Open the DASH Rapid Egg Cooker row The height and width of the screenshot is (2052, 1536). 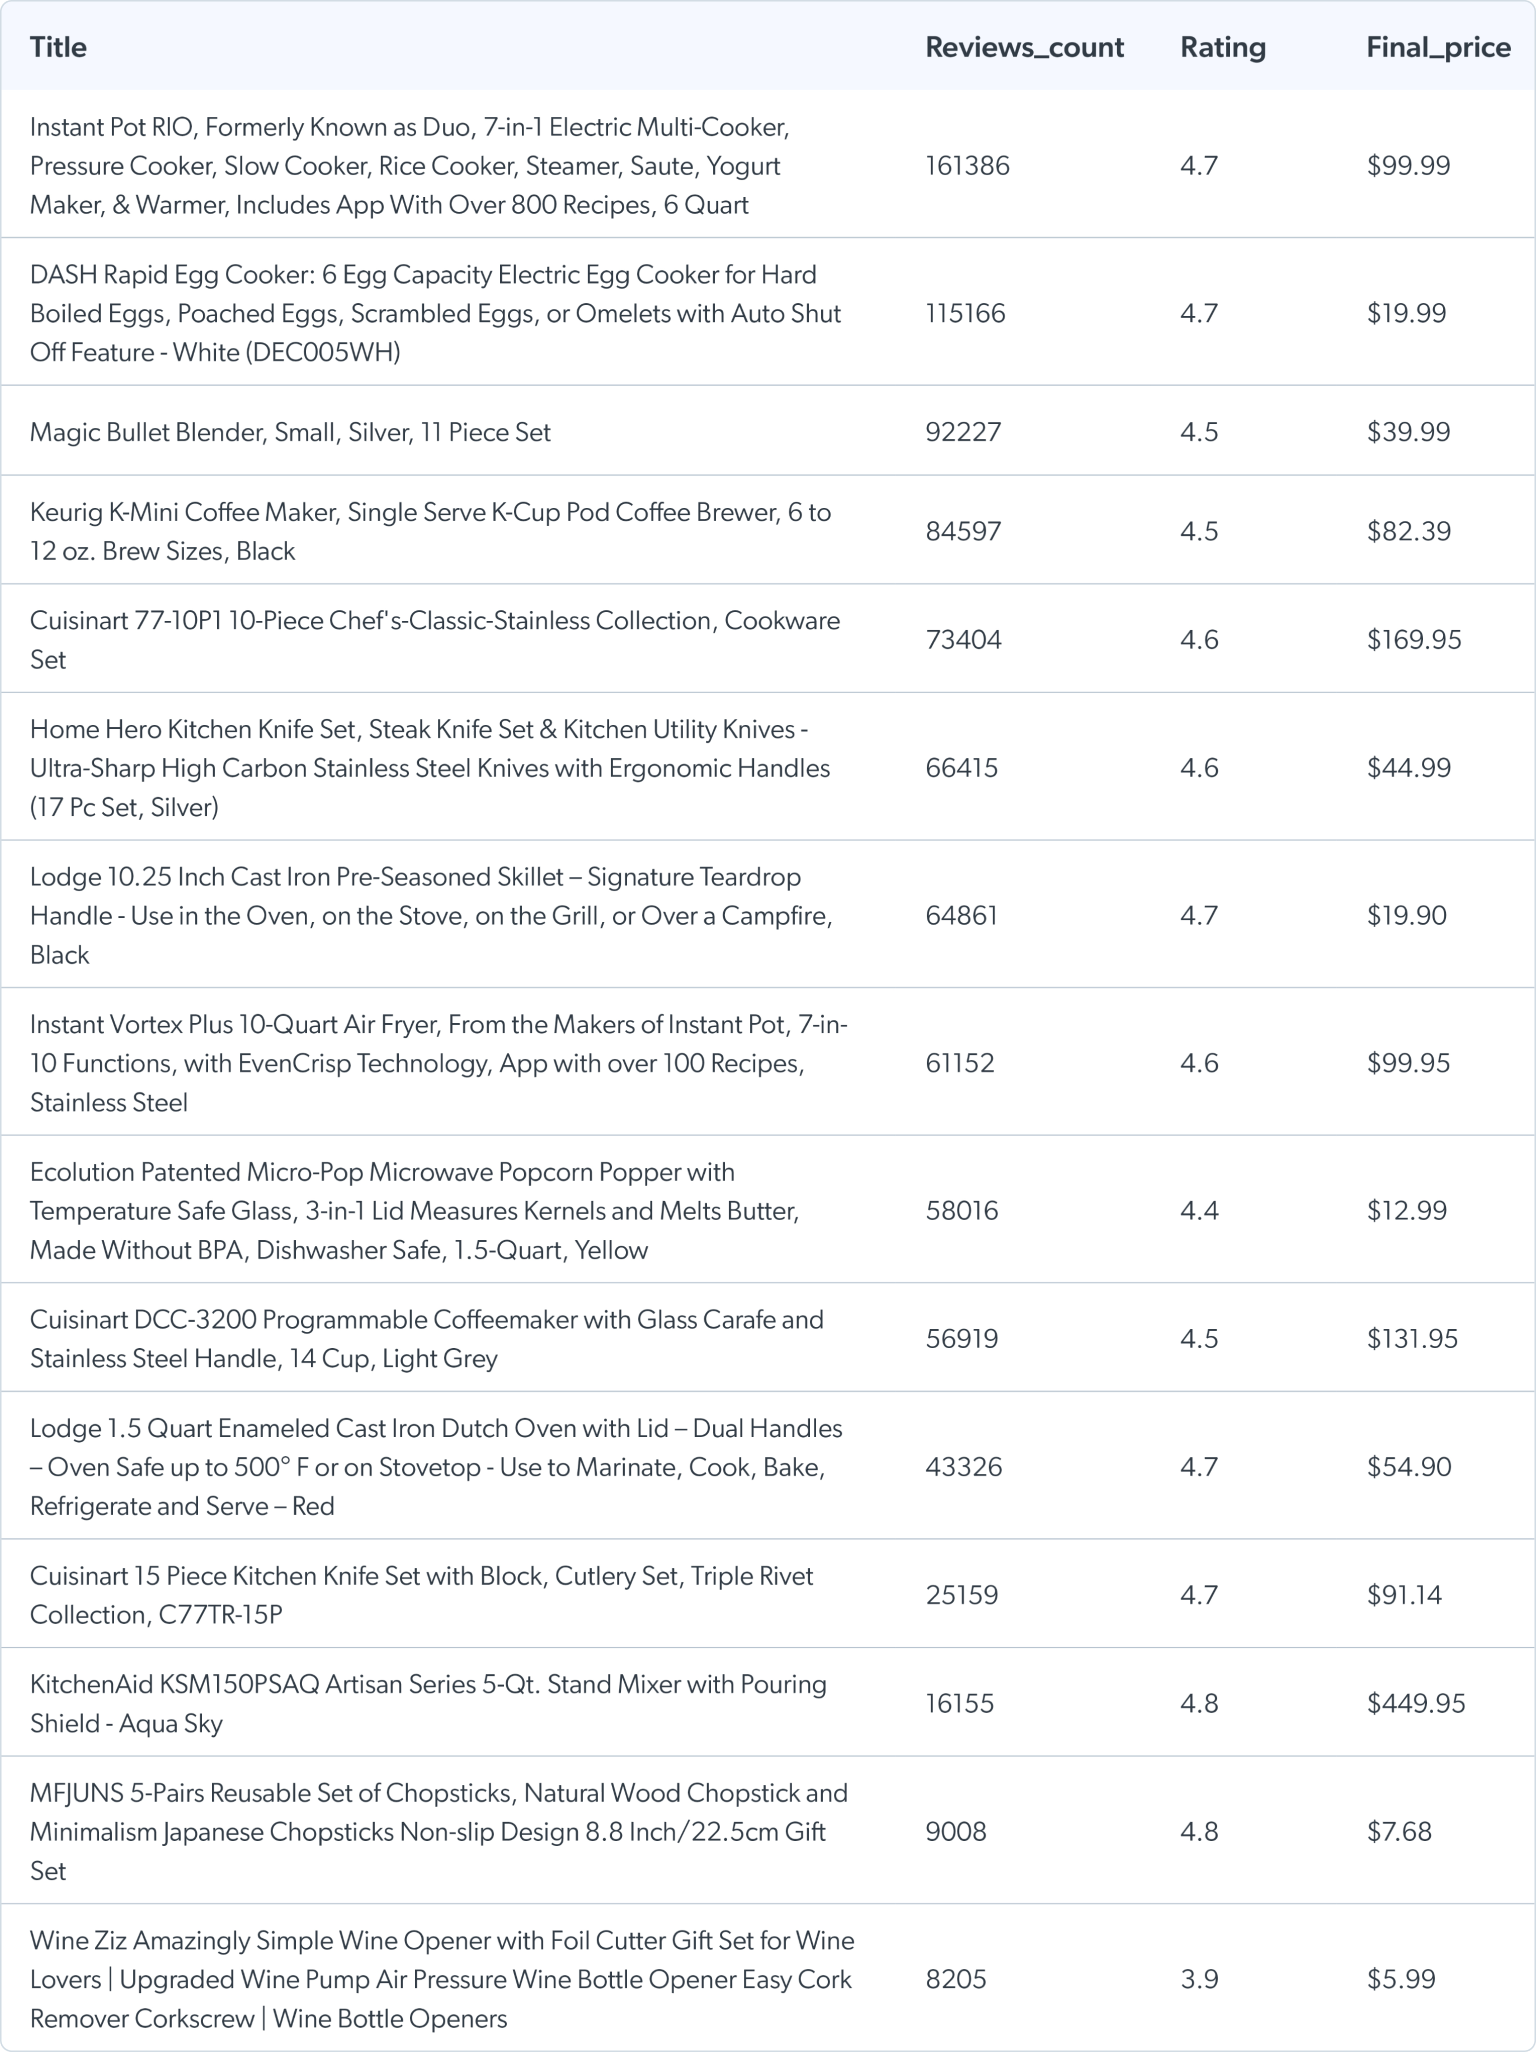(435, 314)
